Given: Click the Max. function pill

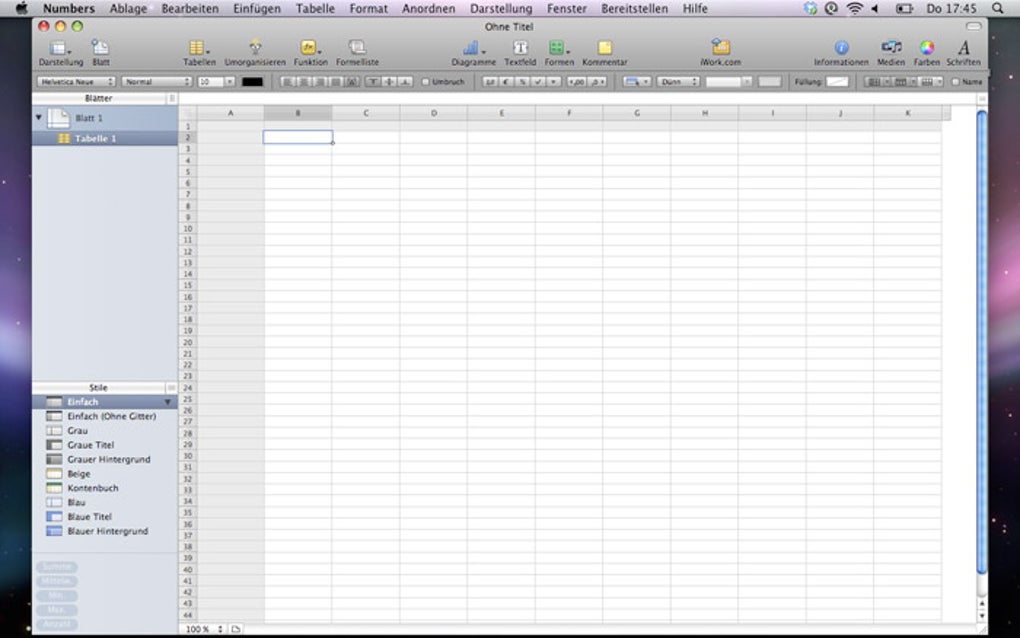Looking at the screenshot, I should (x=57, y=610).
